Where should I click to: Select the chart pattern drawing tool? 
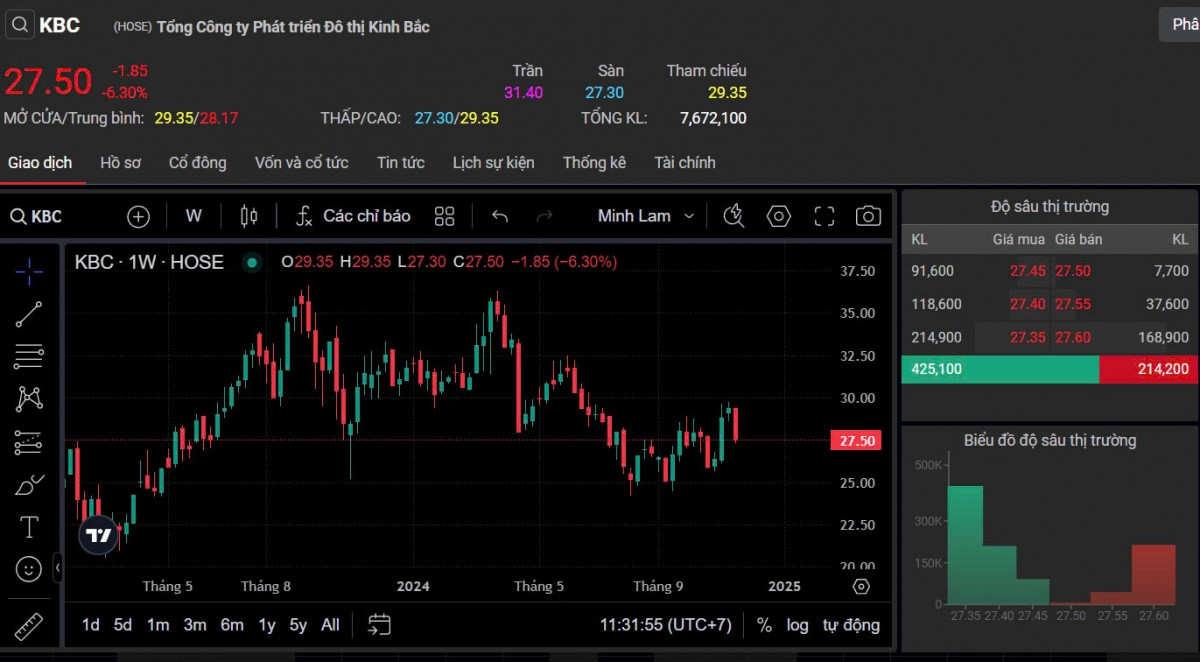click(29, 399)
